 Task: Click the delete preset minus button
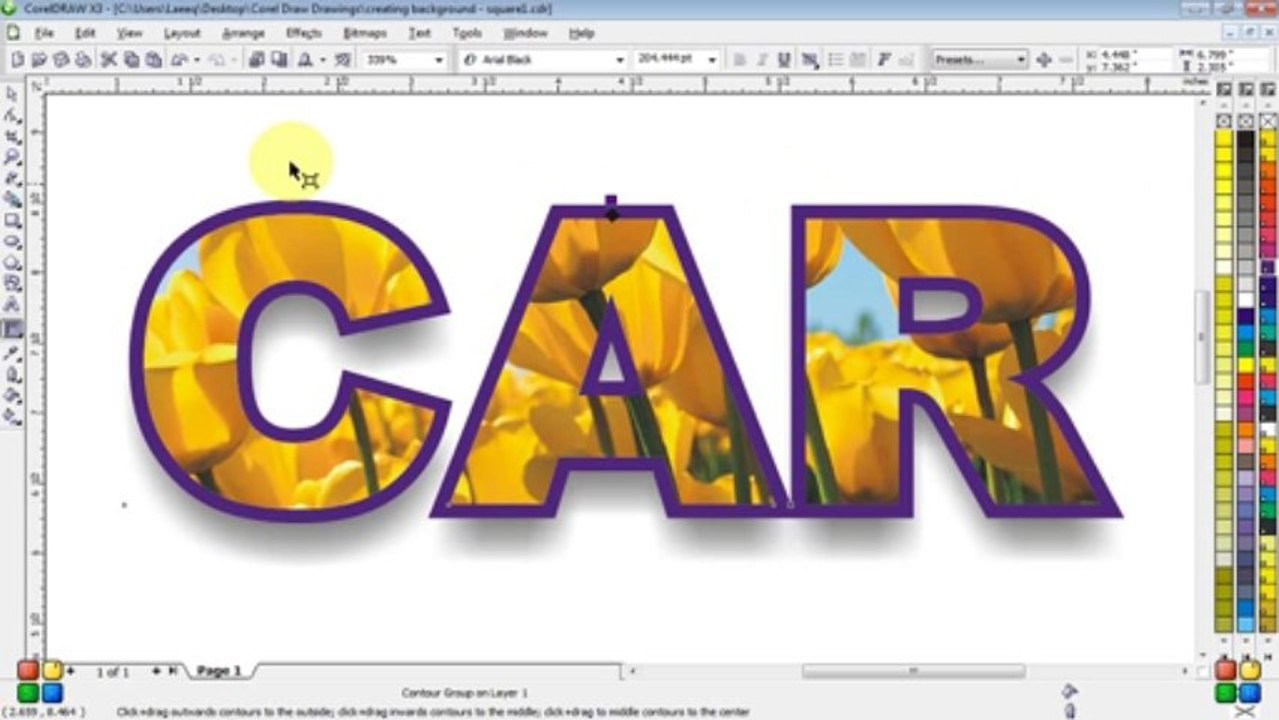[1066, 60]
